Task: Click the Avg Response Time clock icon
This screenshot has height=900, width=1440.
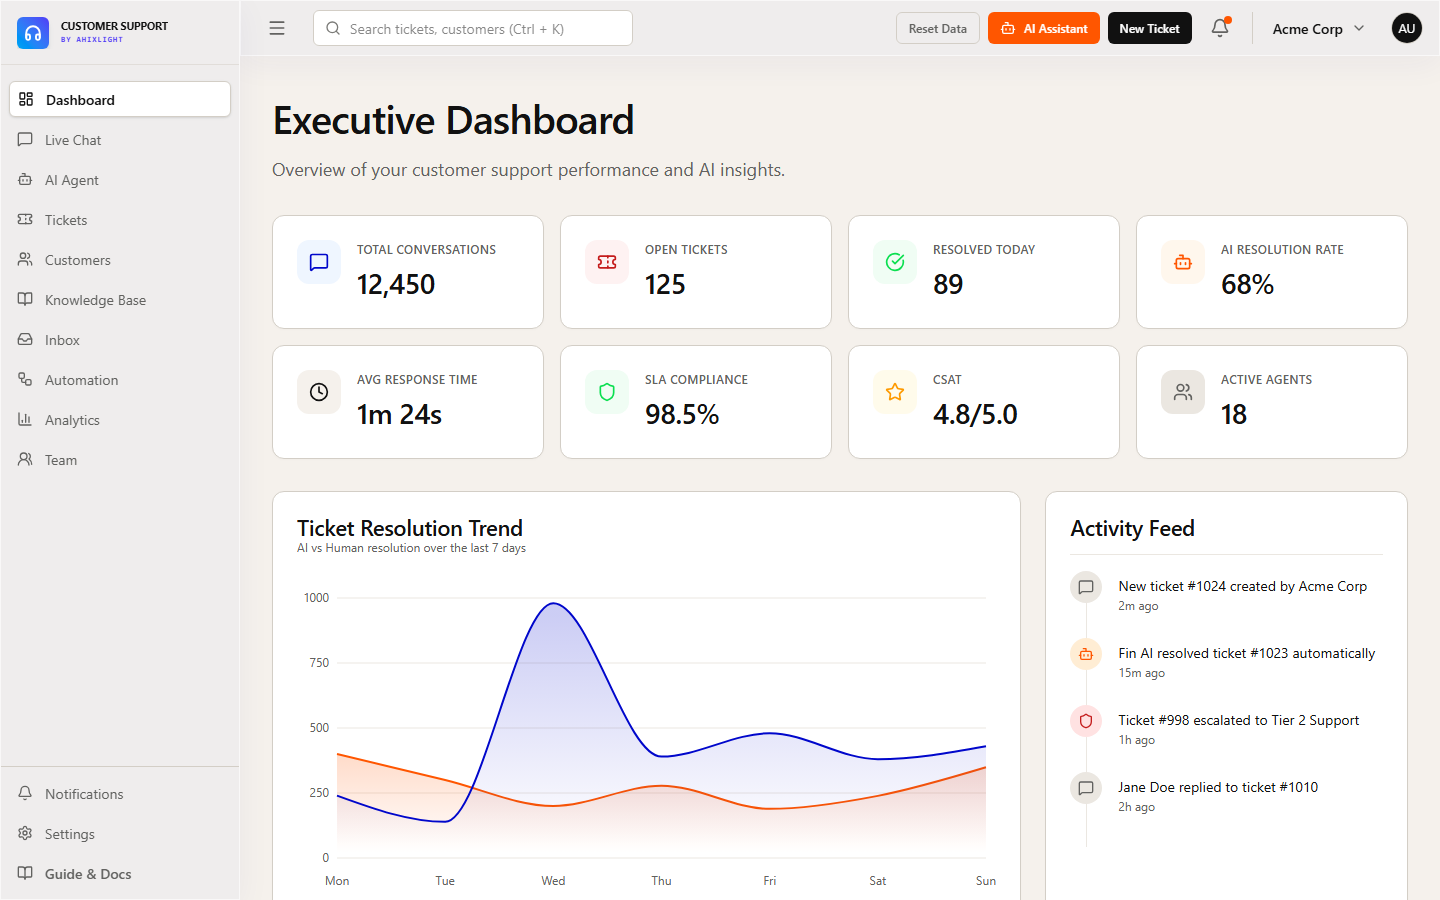Action: 319,392
